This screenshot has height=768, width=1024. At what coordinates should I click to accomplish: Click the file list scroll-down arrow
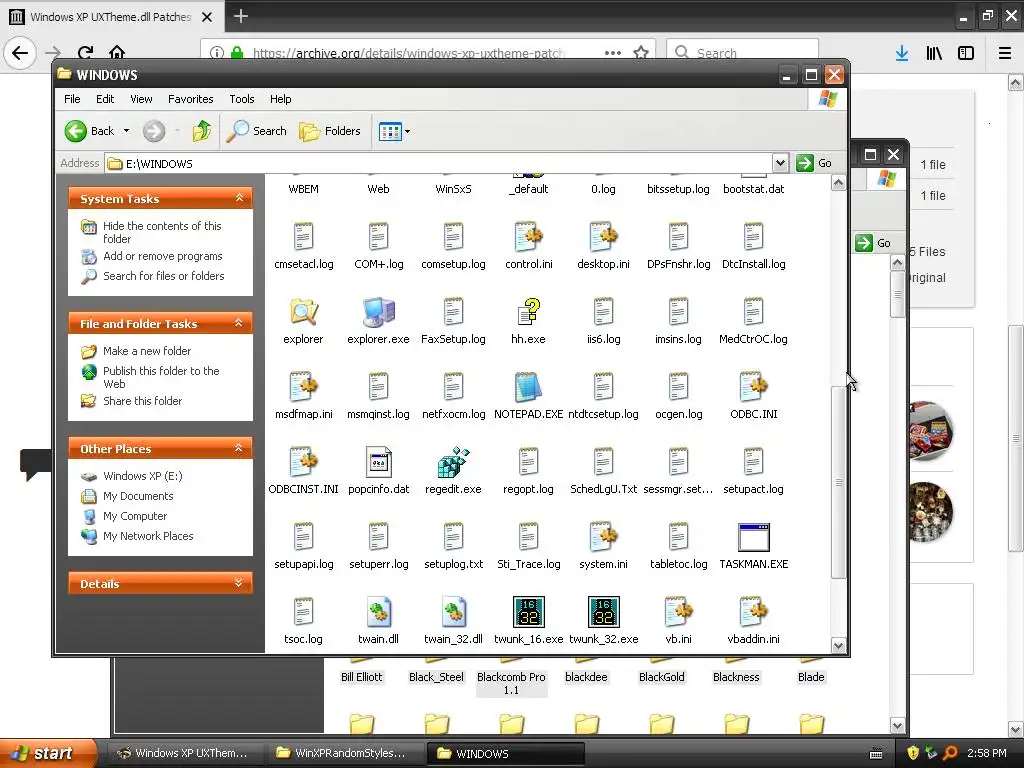pyautogui.click(x=839, y=646)
